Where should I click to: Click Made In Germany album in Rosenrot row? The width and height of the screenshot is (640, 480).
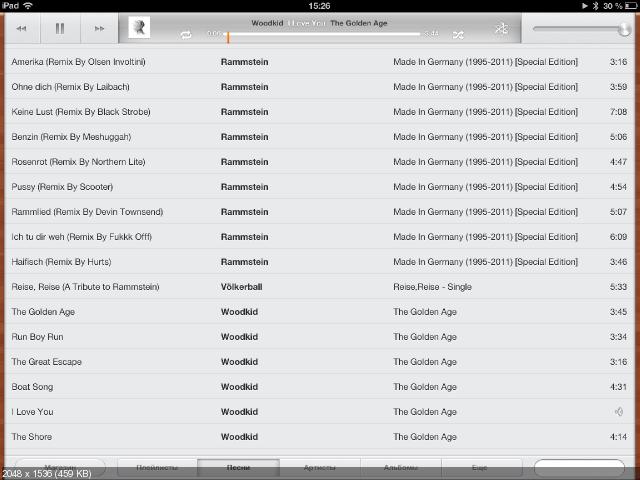click(486, 162)
